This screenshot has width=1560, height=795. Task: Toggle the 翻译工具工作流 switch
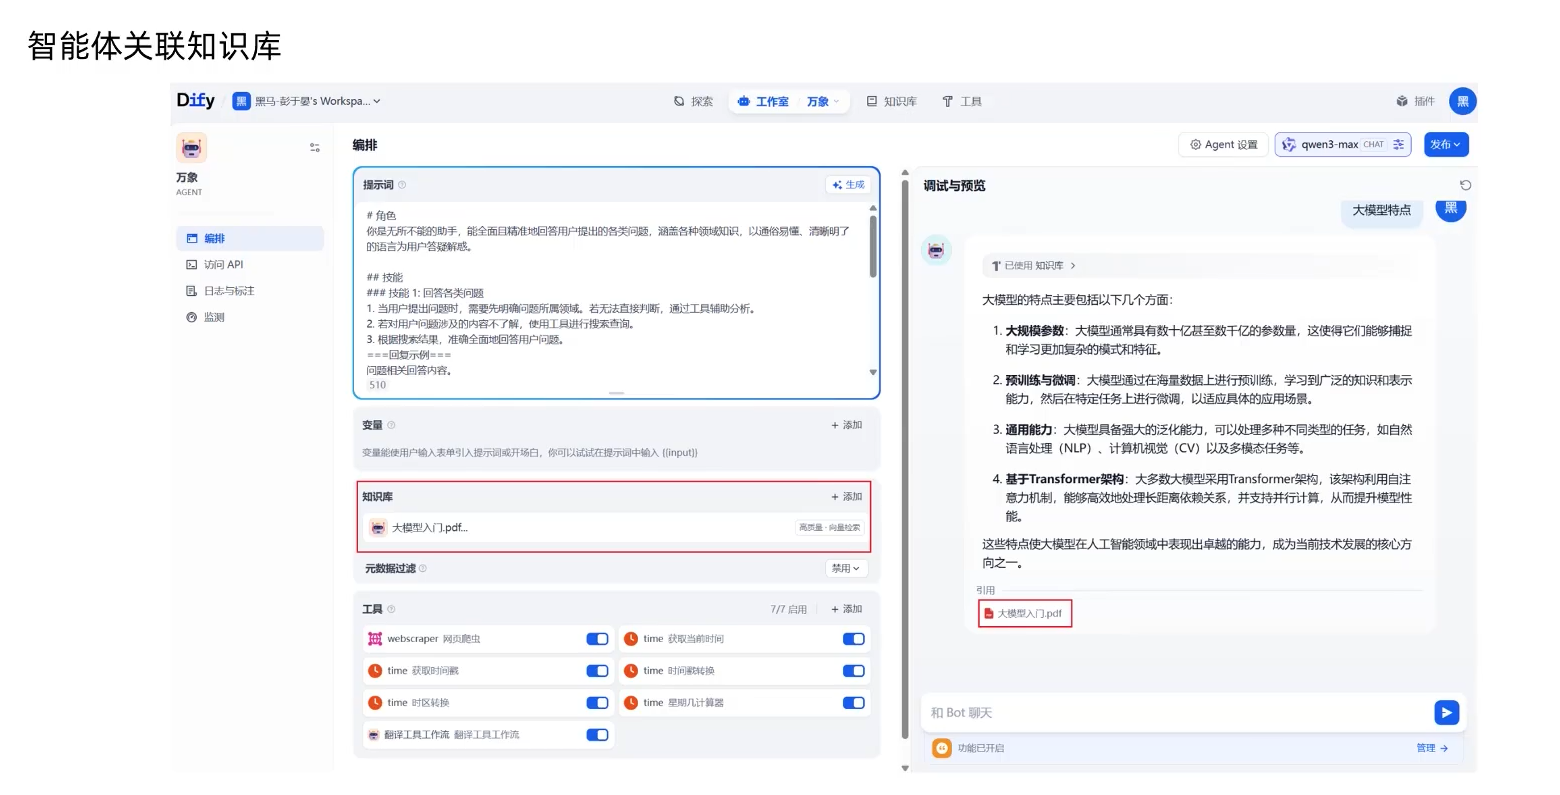pos(597,735)
